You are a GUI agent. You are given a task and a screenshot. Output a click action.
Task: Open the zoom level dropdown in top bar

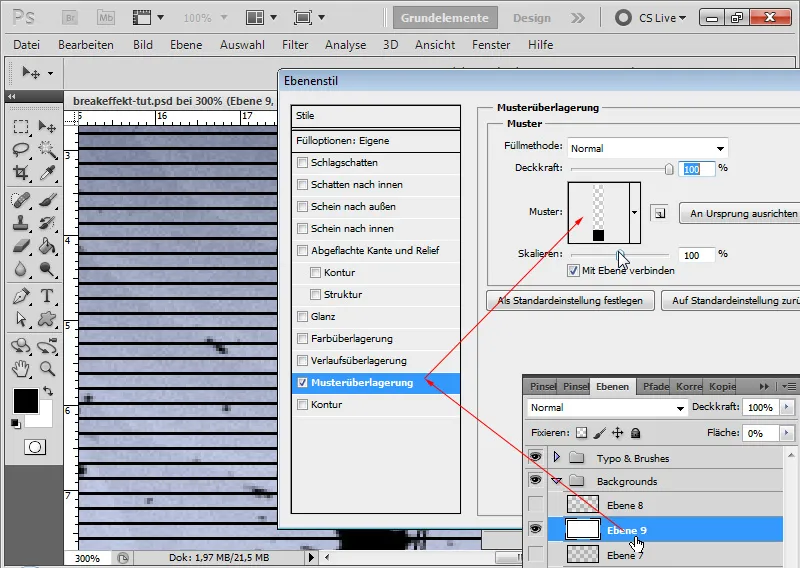tap(223, 18)
